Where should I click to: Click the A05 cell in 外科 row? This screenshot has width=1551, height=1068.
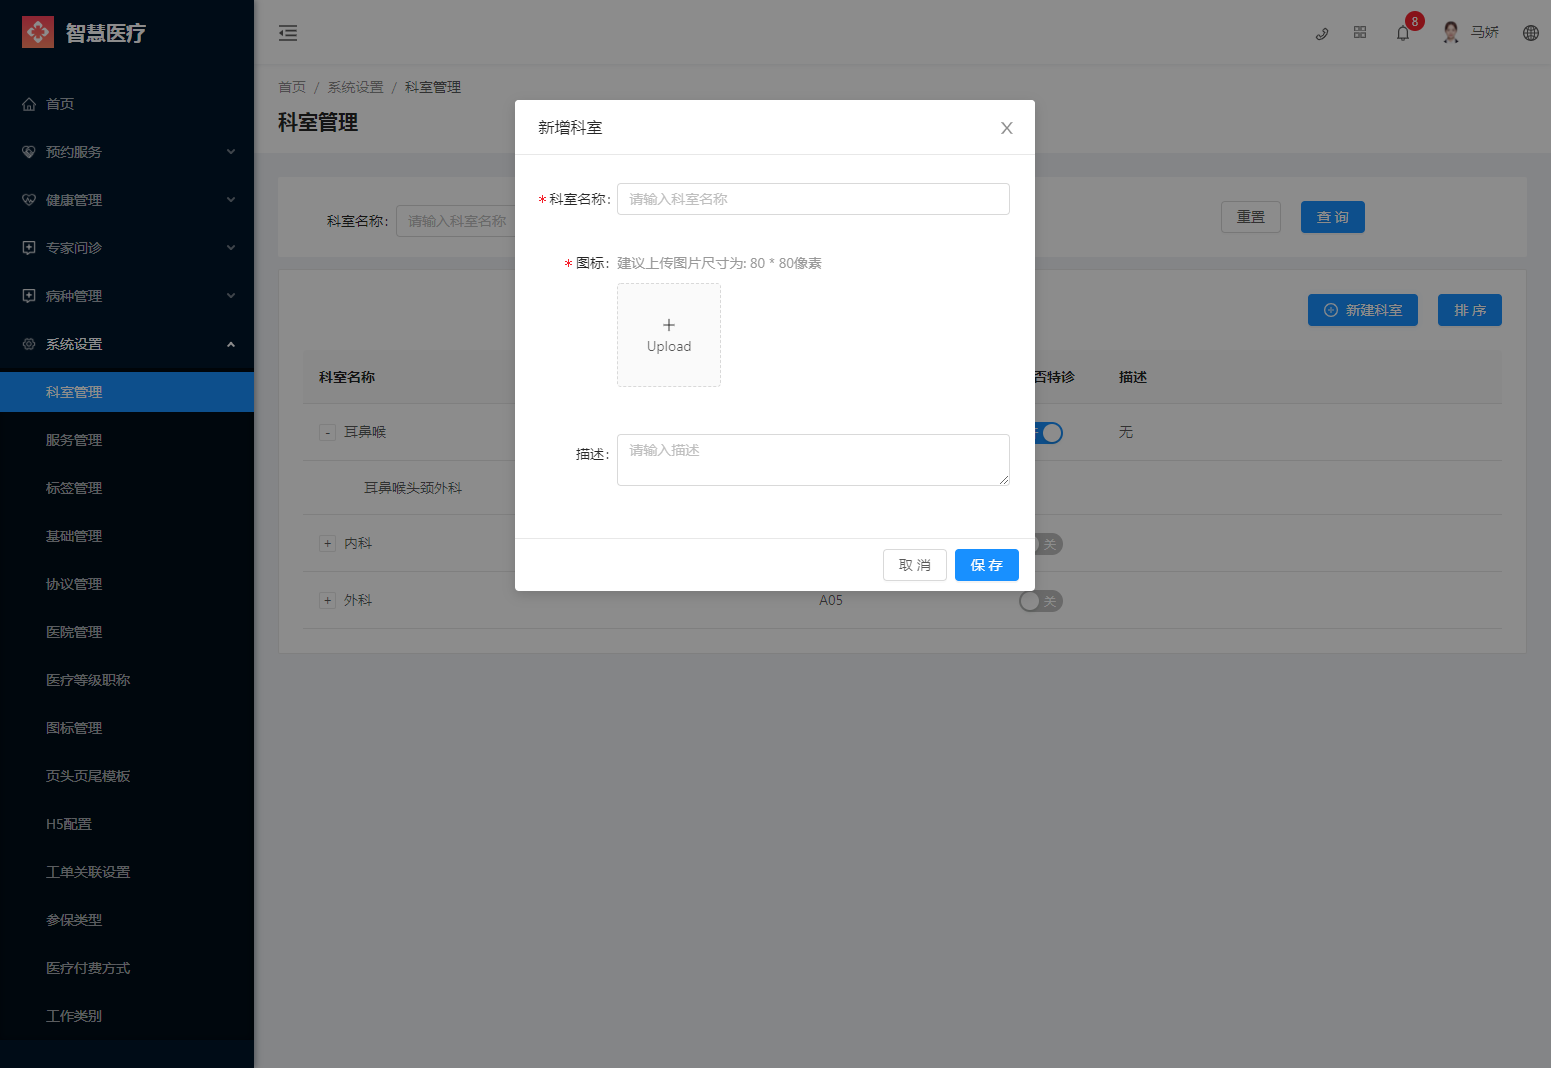pyautogui.click(x=831, y=600)
